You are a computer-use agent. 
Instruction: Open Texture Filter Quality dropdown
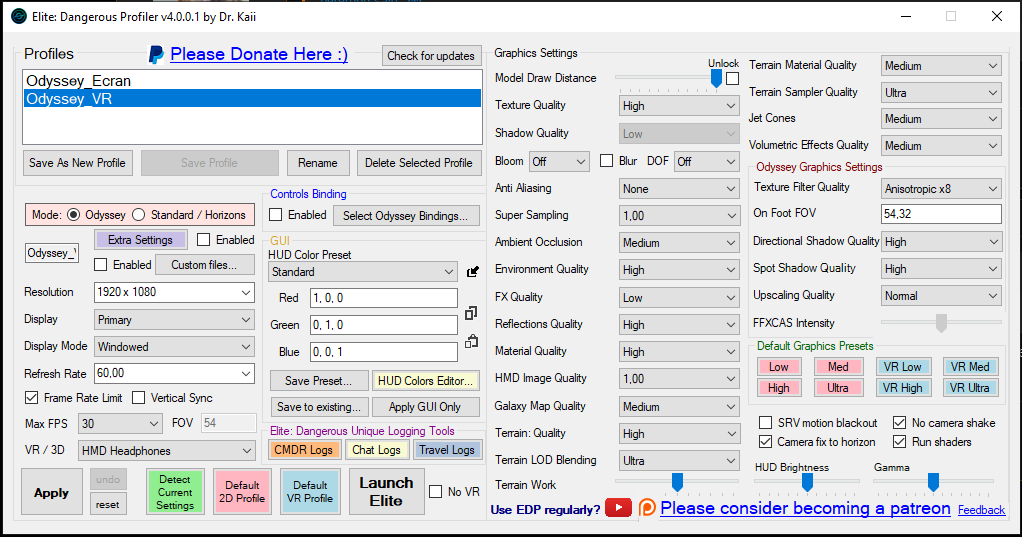[x=941, y=189]
